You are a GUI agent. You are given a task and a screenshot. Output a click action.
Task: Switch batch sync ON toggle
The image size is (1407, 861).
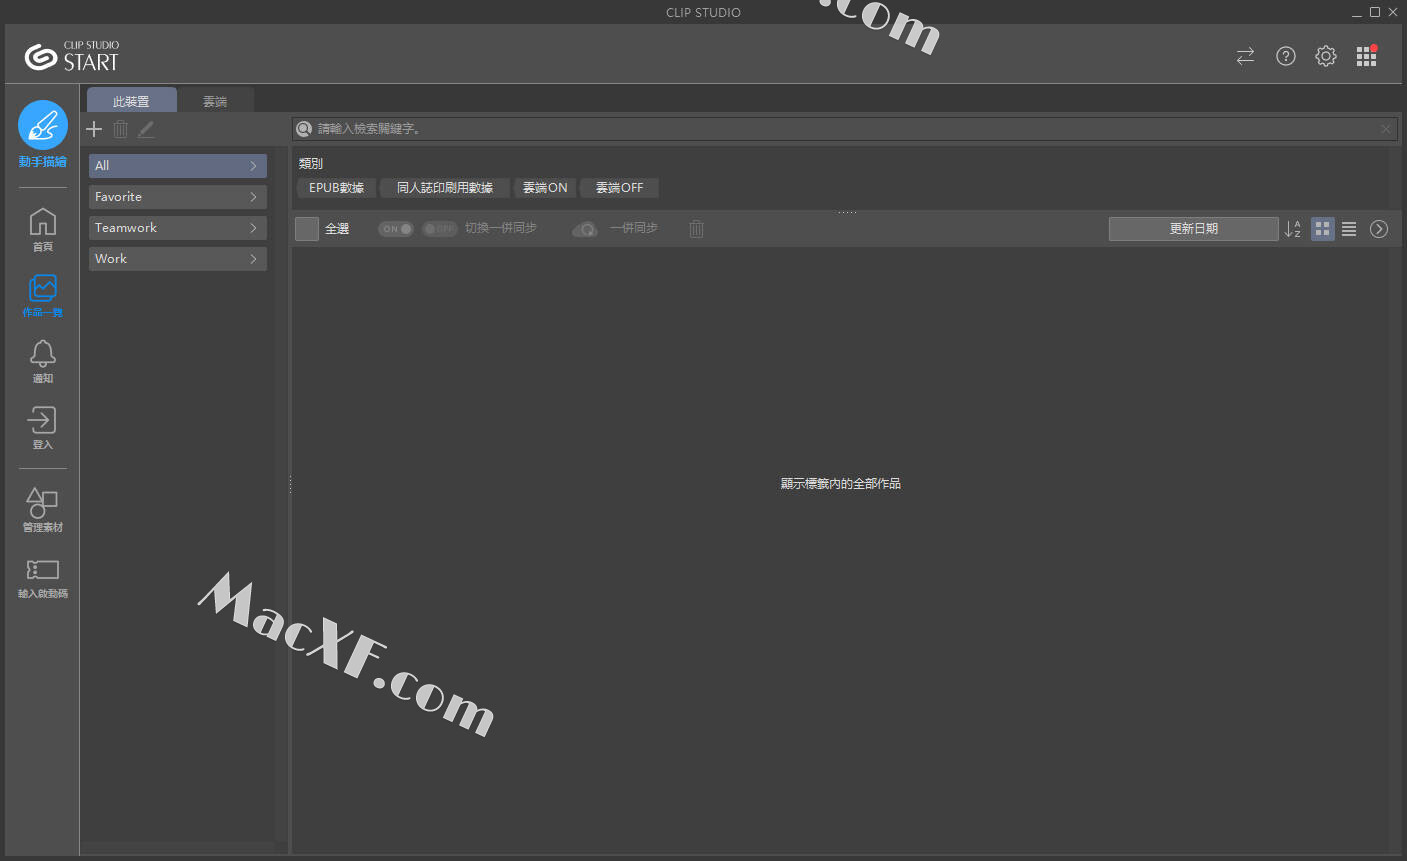pos(396,229)
